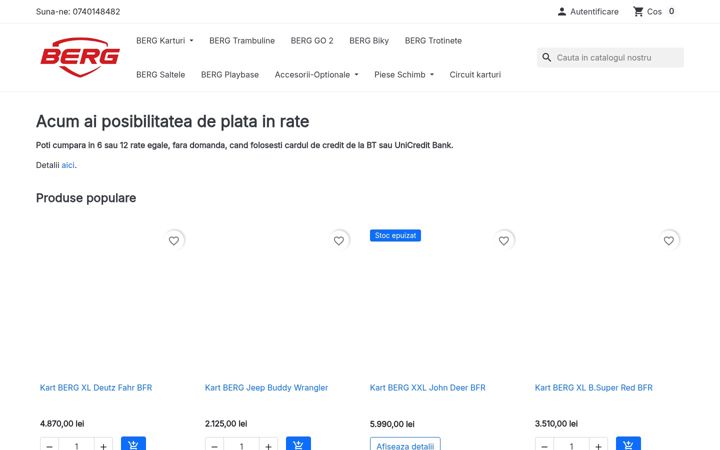
Task: Add Kart BERG XL Deutz Fahr to wishlist
Action: 174,241
